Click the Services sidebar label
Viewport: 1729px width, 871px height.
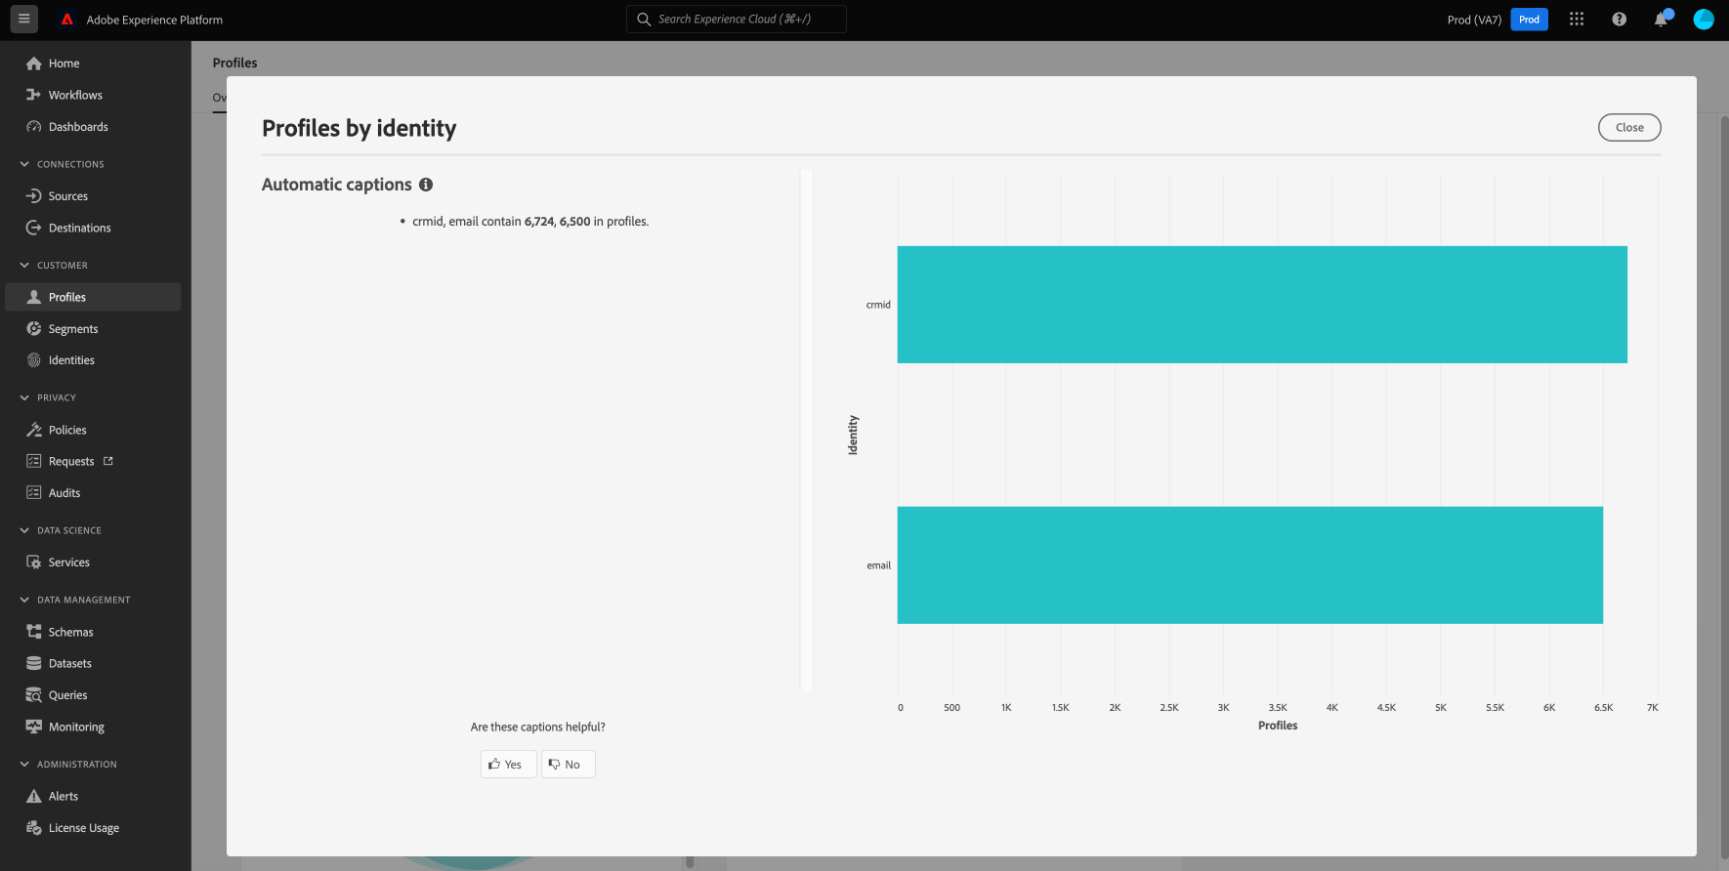coord(69,562)
